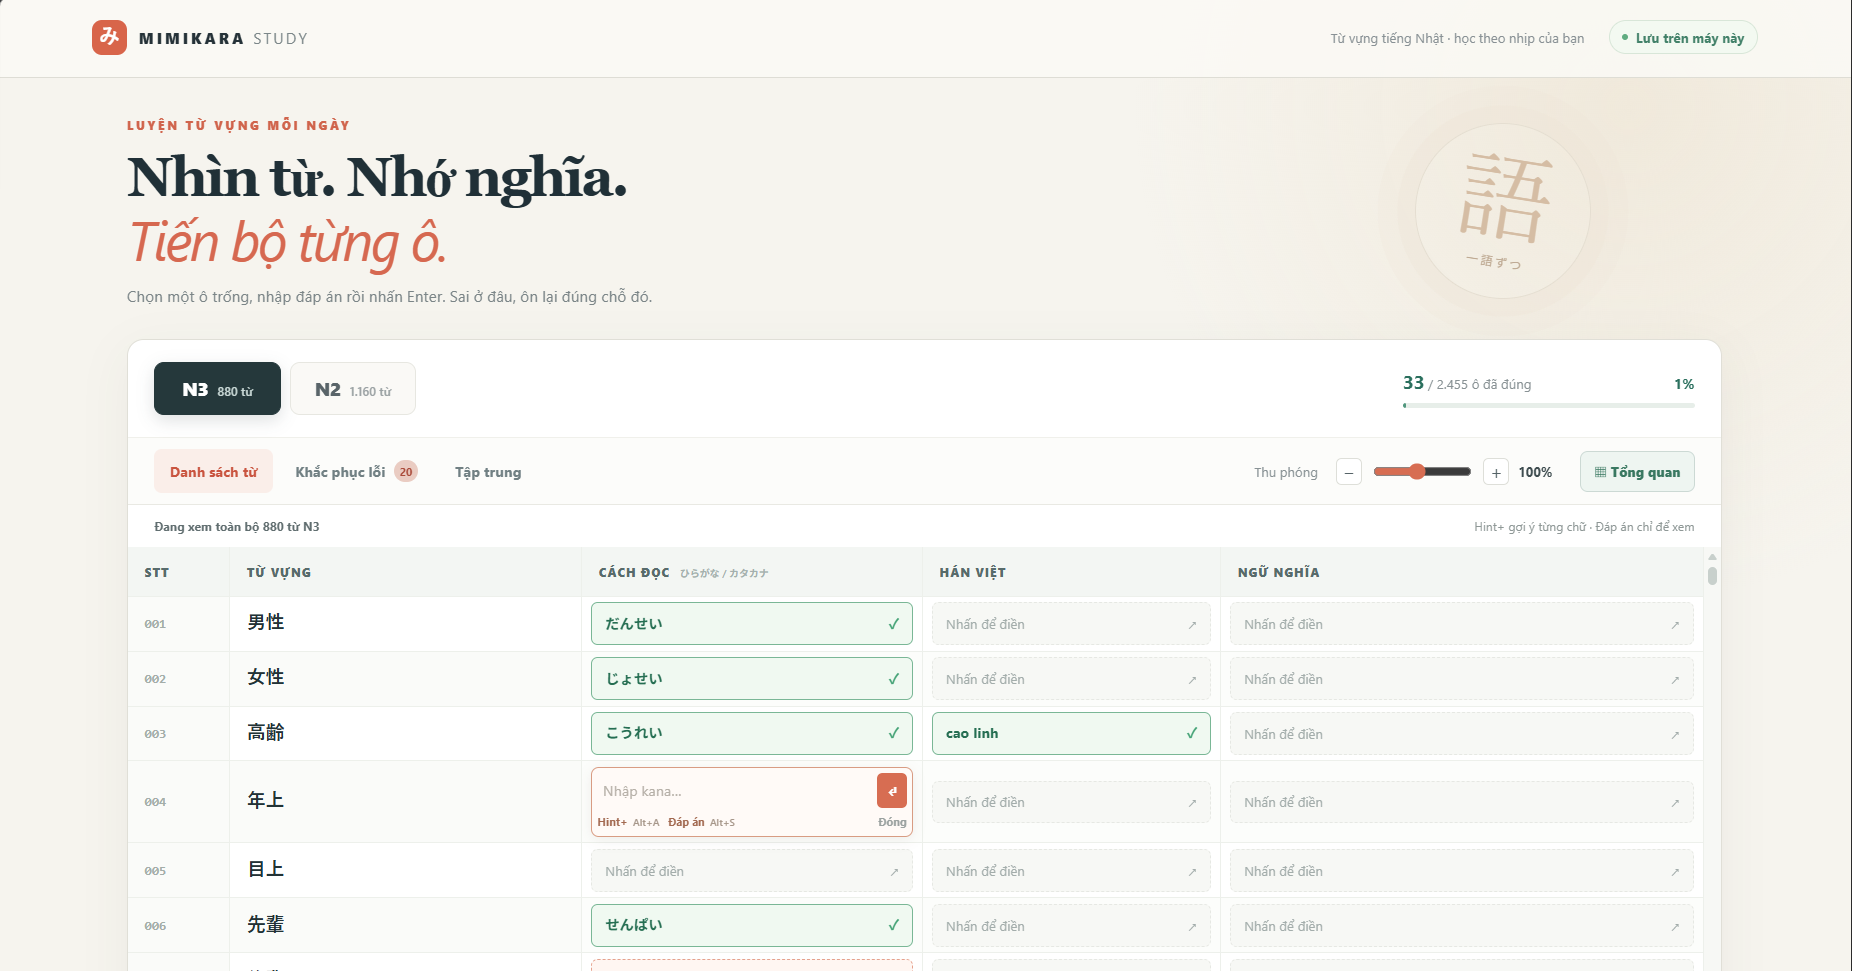This screenshot has height=971, width=1852.
Task: Click the vocabulary word 高齢
Action: click(266, 732)
